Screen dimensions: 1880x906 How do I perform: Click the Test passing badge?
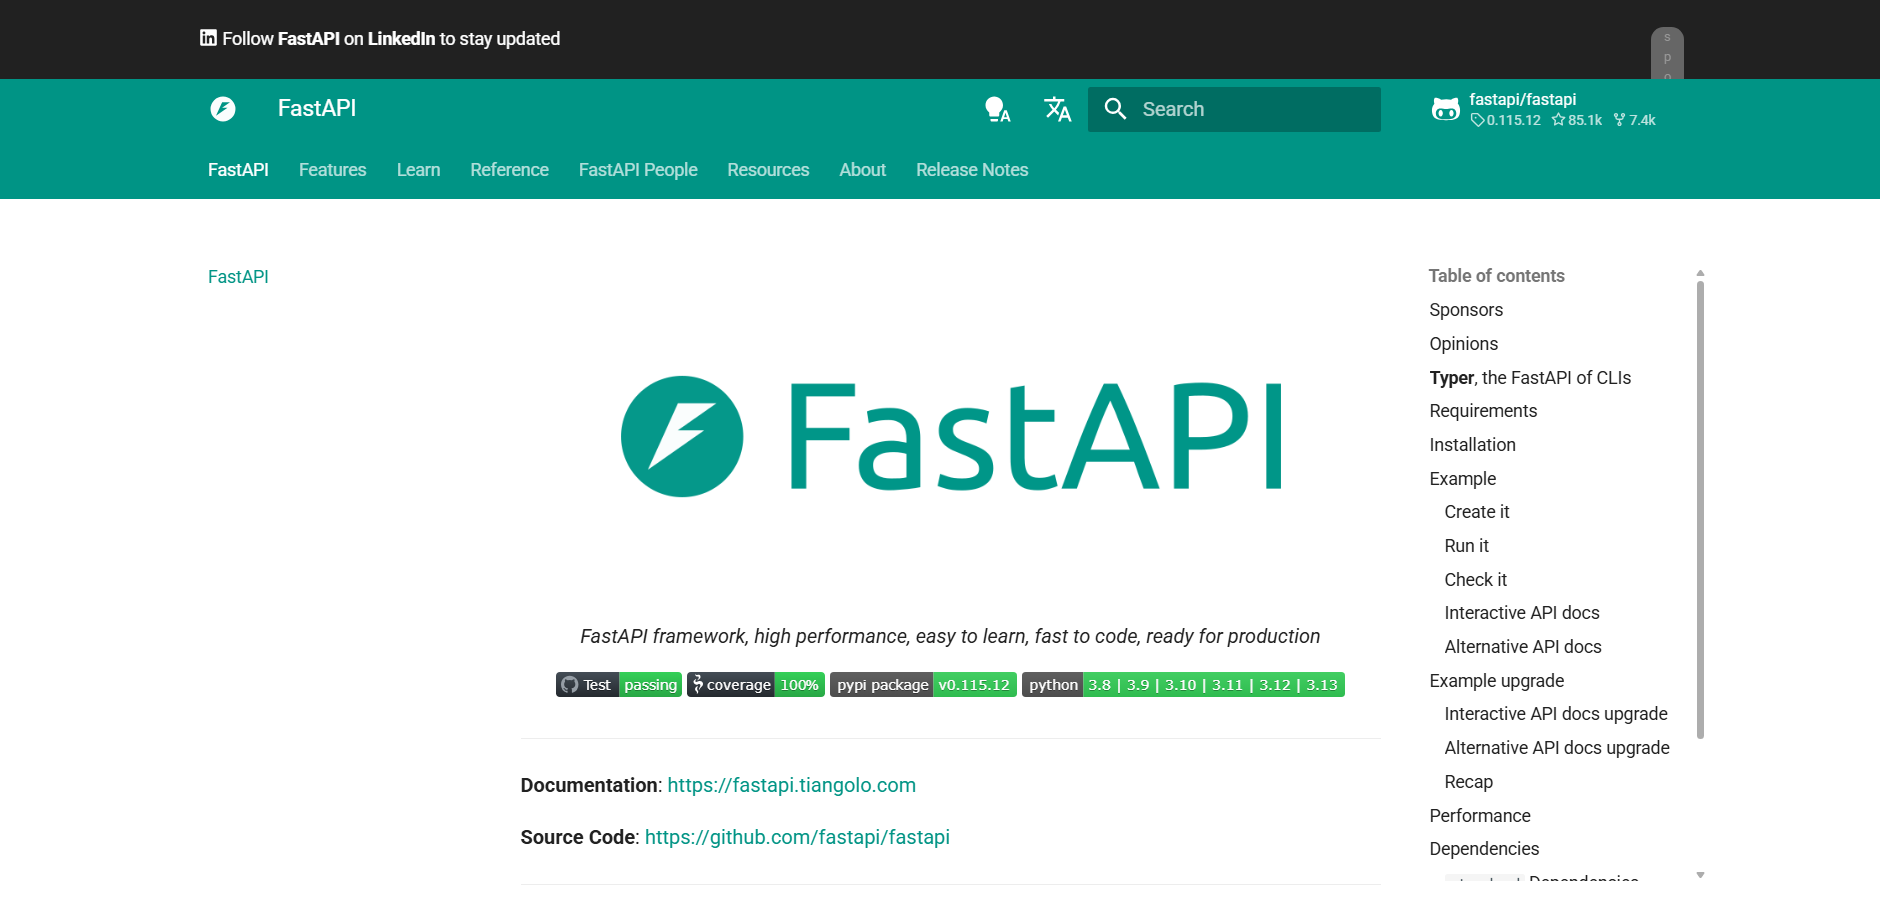(x=618, y=685)
